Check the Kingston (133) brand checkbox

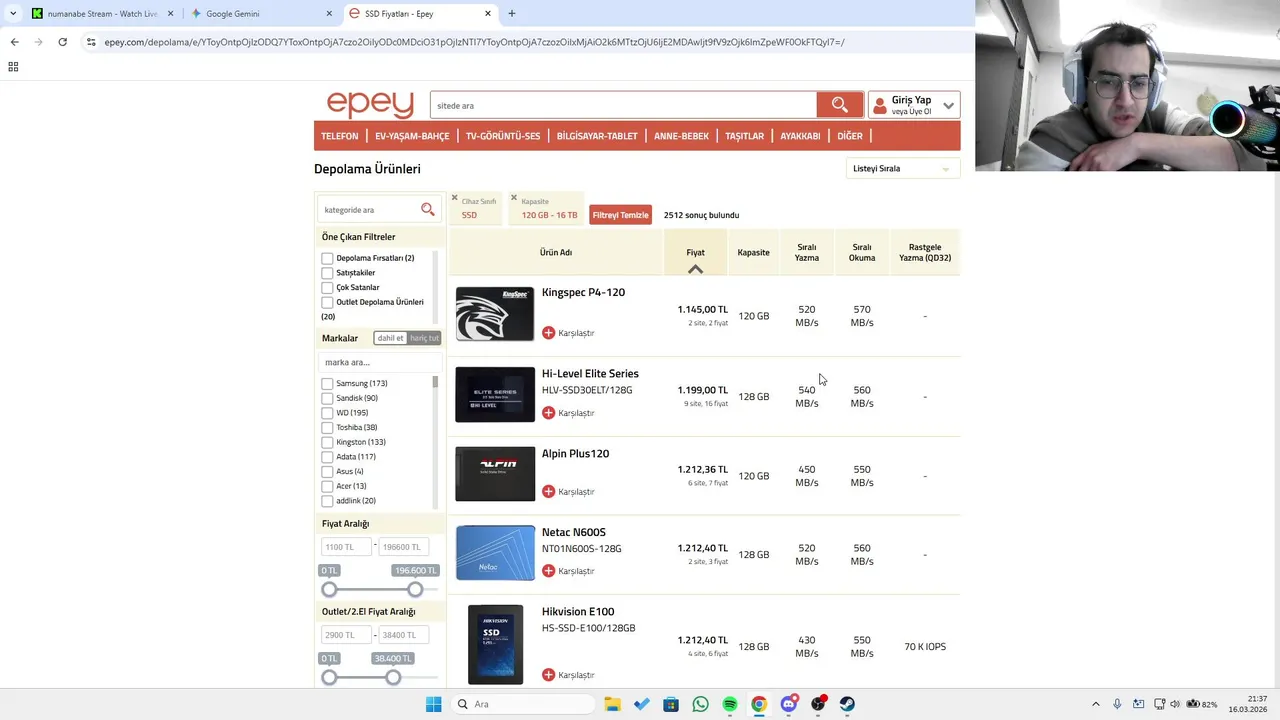click(x=327, y=442)
